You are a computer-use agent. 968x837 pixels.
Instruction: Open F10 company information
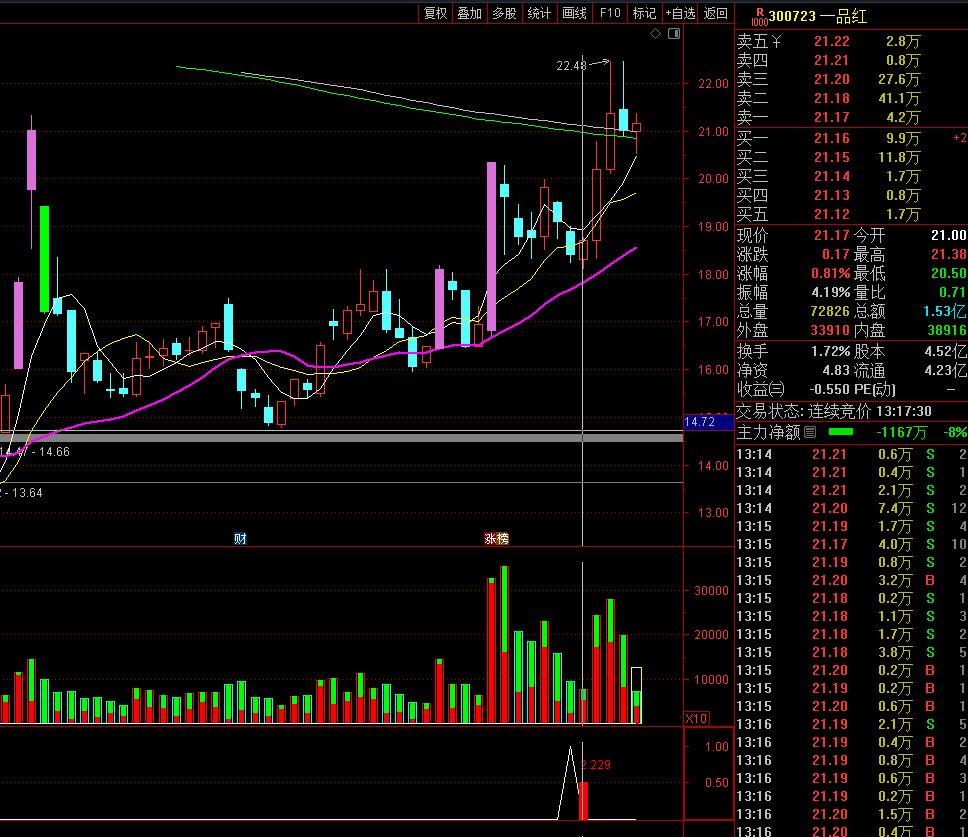tap(610, 13)
